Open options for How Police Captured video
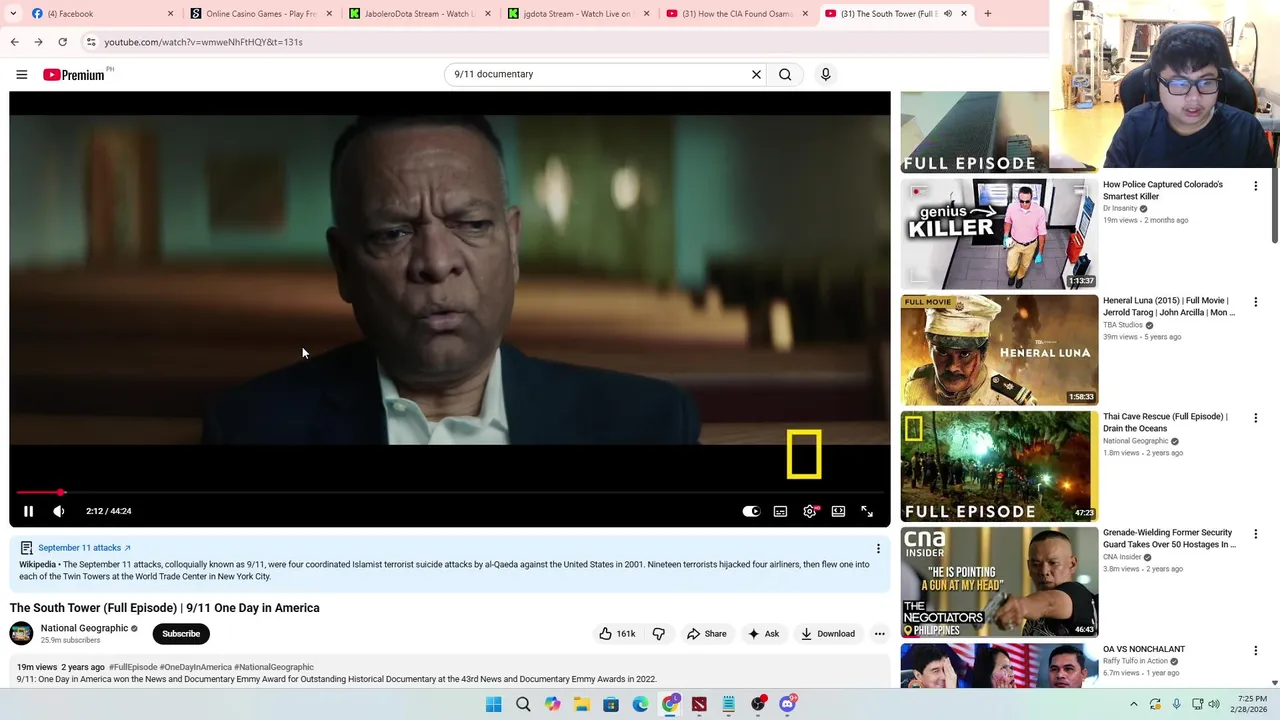1280x720 pixels. [x=1255, y=186]
